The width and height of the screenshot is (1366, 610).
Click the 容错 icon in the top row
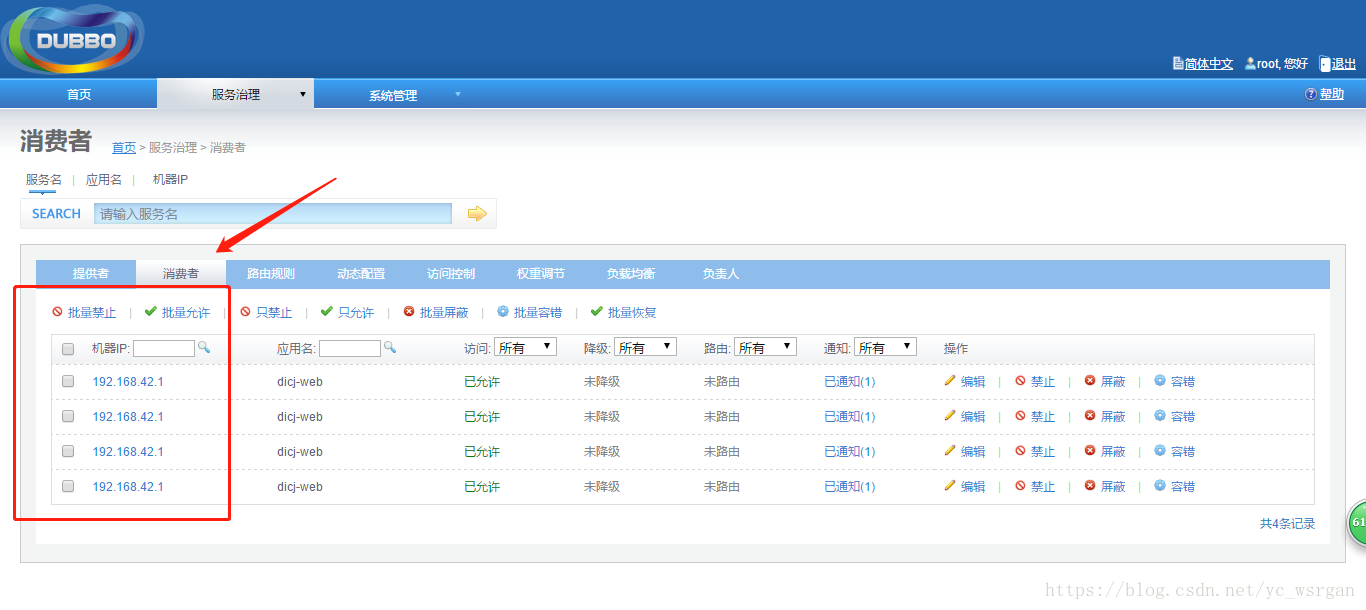1160,381
